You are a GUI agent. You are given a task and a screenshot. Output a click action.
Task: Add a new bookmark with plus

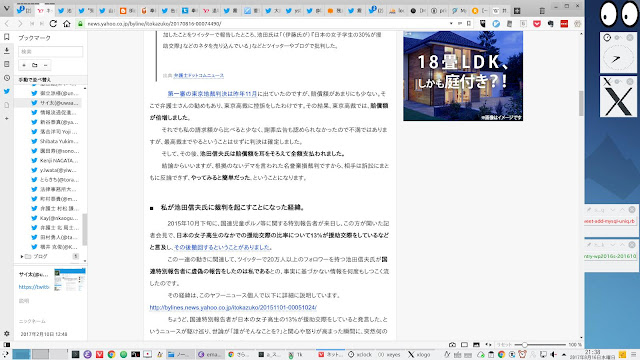tap(24, 65)
